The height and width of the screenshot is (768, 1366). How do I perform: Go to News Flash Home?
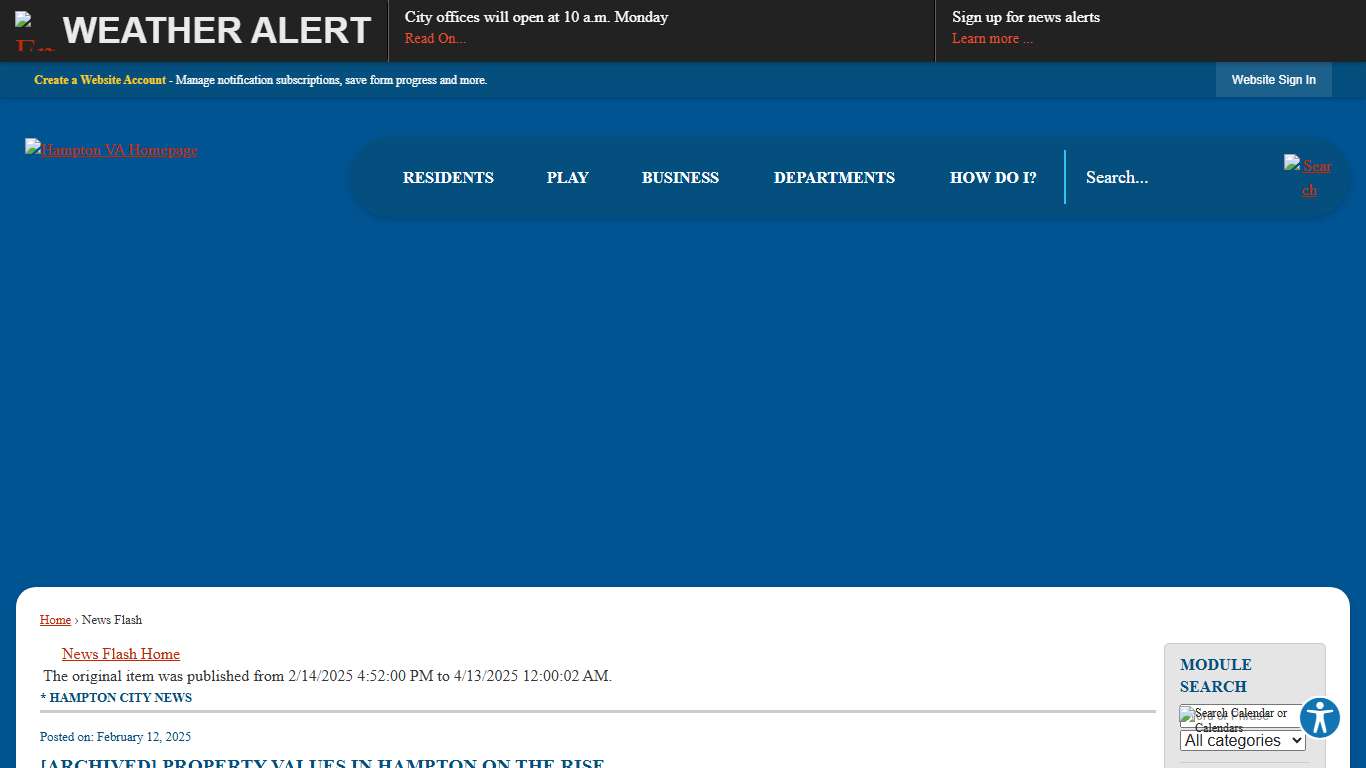(x=121, y=654)
